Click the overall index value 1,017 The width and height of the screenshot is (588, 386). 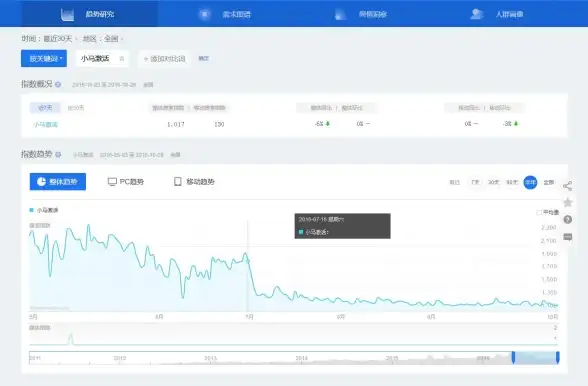pos(176,124)
